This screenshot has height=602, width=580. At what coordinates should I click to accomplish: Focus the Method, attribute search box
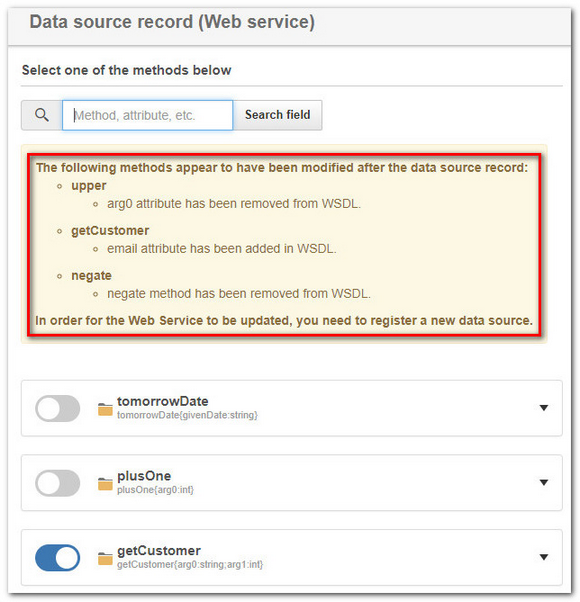point(147,115)
